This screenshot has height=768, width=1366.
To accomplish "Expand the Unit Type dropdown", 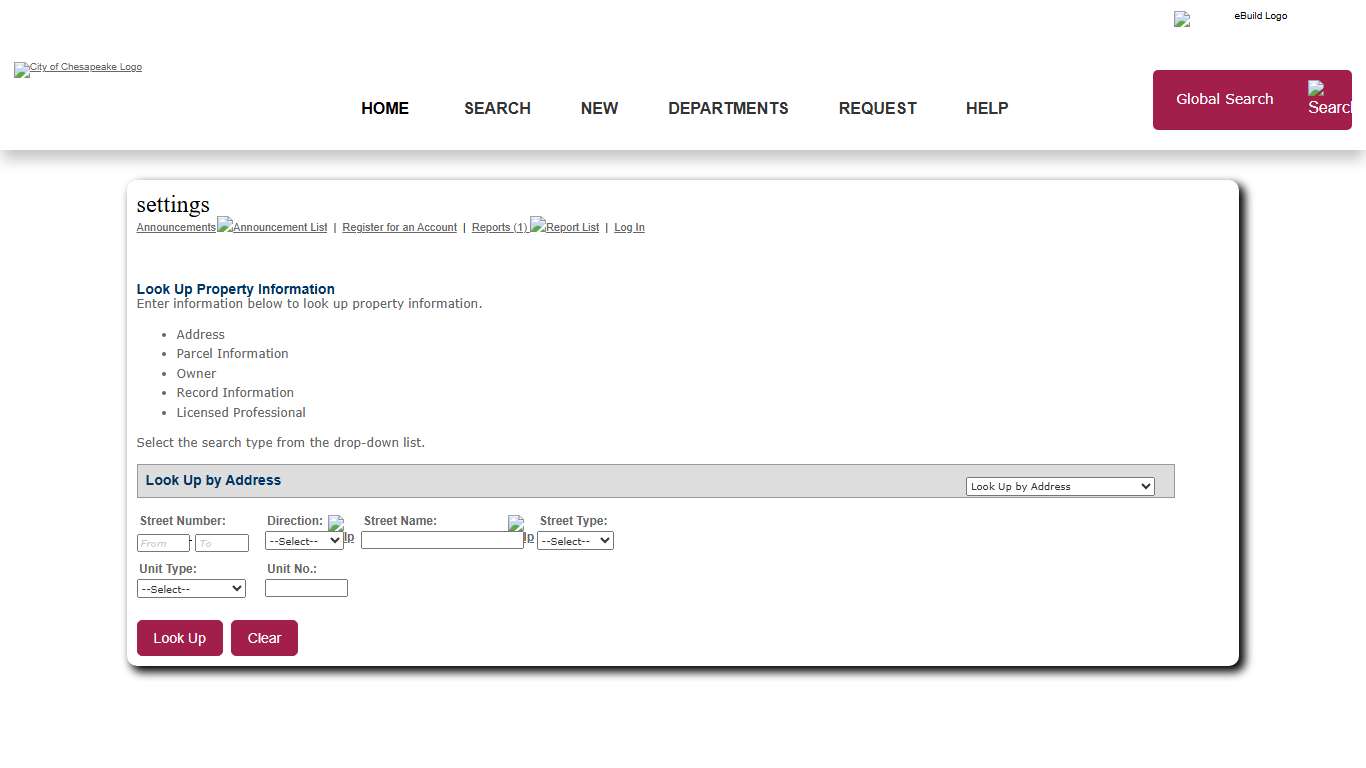I will pyautogui.click(x=191, y=589).
